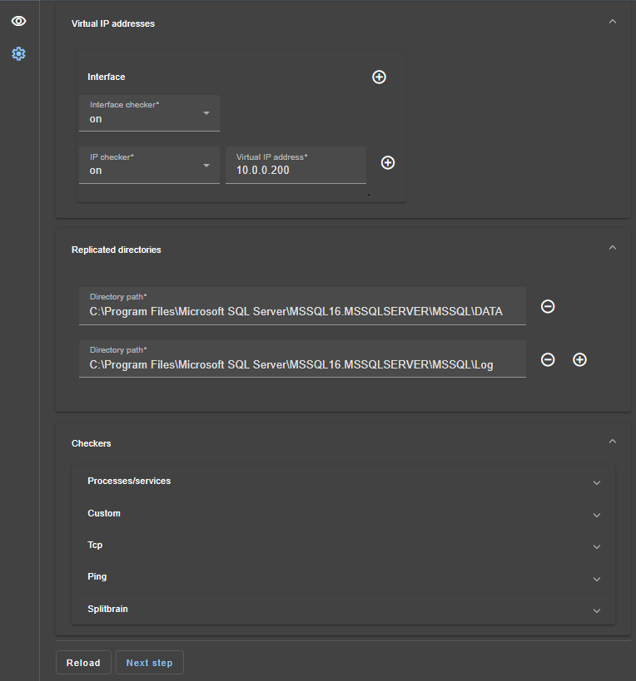This screenshot has height=681, width=636.
Task: Expand the Splitbrain checker panel
Action: 596,610
